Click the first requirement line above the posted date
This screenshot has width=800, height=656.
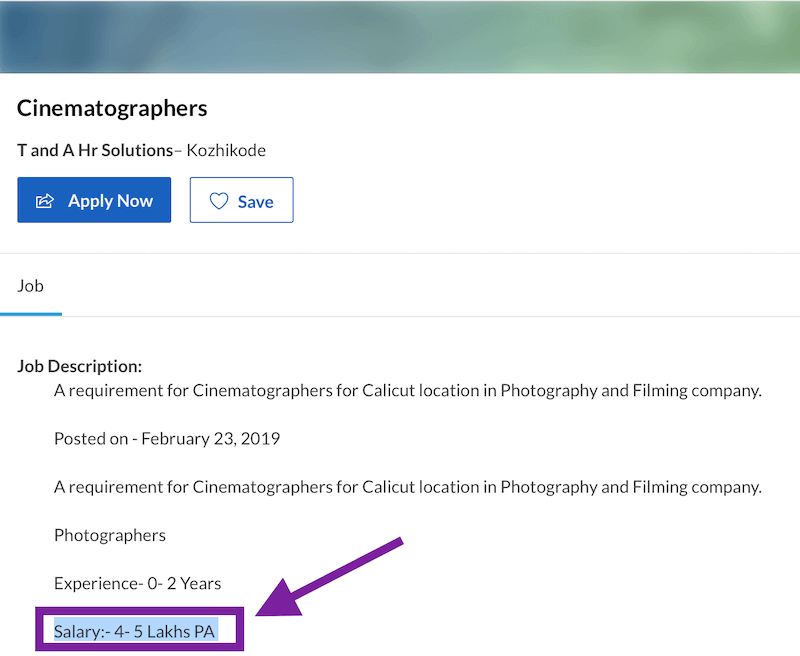click(x=407, y=390)
